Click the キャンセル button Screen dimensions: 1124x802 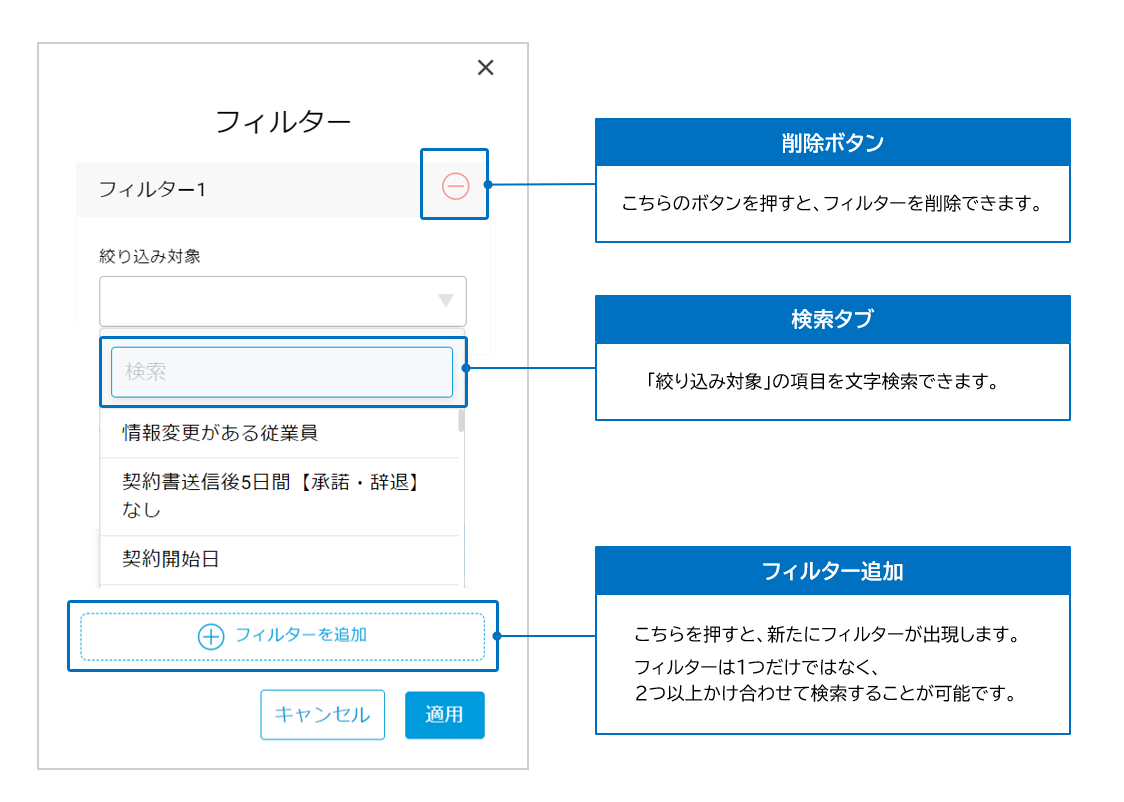click(323, 715)
